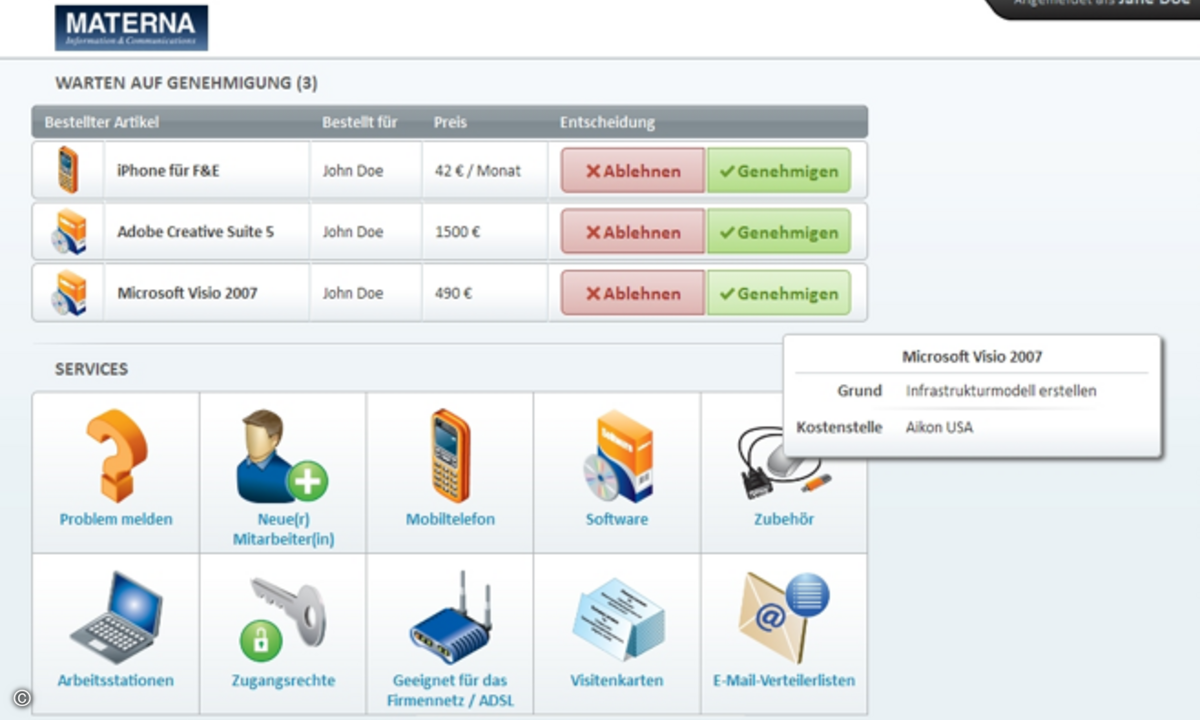Click the Aikon USA cost center value
Screen dimensions: 1200x720
pyautogui.click(x=939, y=427)
